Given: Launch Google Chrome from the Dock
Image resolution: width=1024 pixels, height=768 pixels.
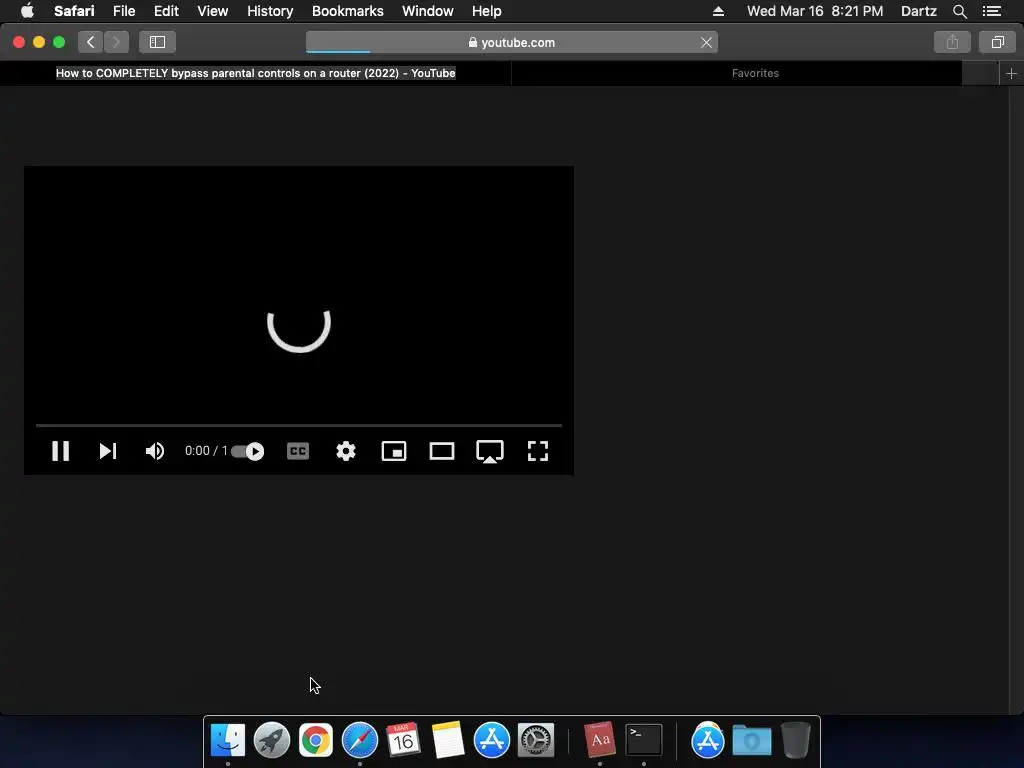Looking at the screenshot, I should (x=316, y=741).
